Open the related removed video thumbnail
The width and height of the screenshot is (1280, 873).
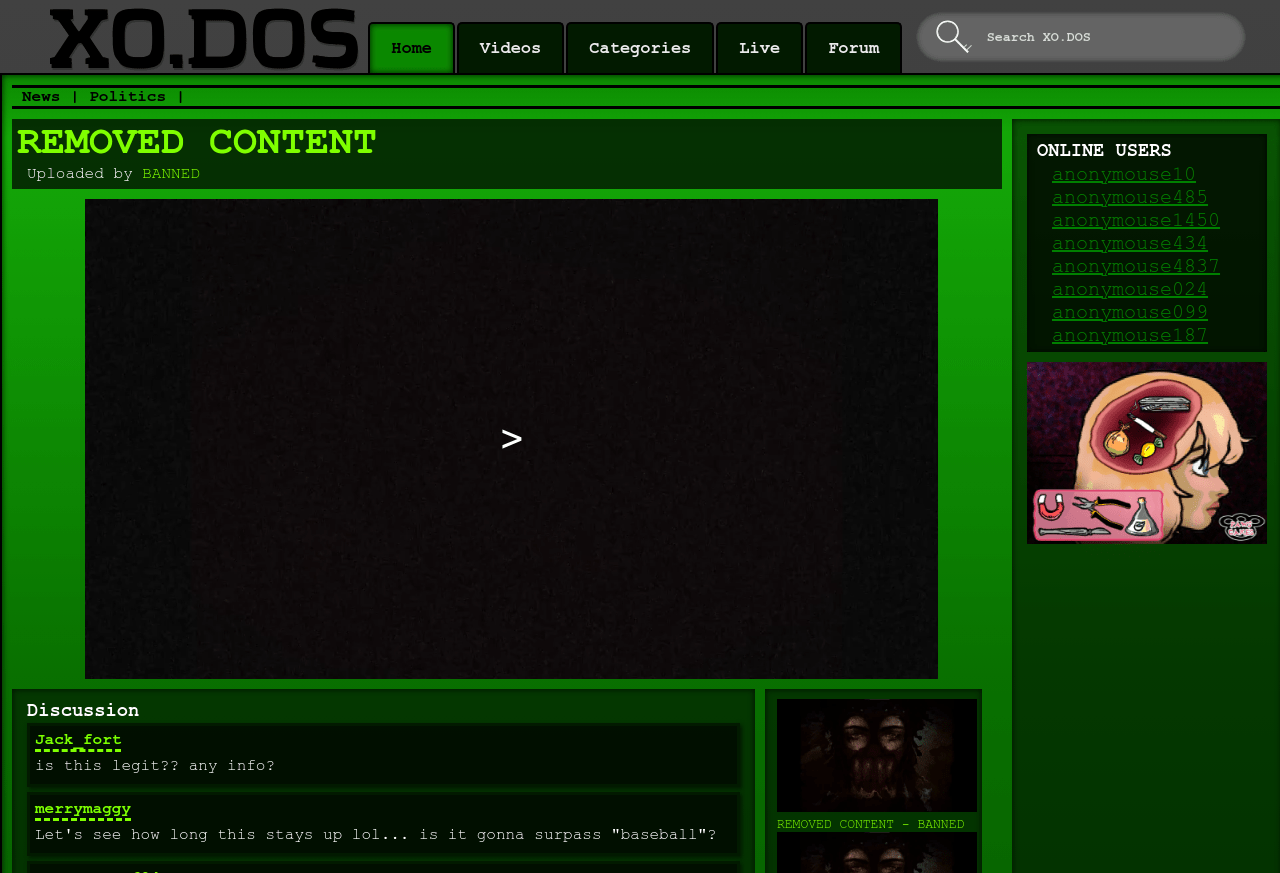(x=876, y=756)
